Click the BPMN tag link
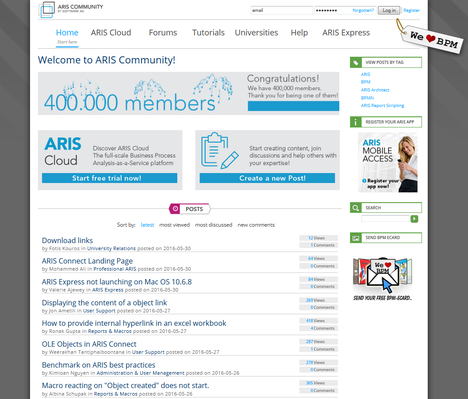This screenshot has width=468, height=399. 367,98
